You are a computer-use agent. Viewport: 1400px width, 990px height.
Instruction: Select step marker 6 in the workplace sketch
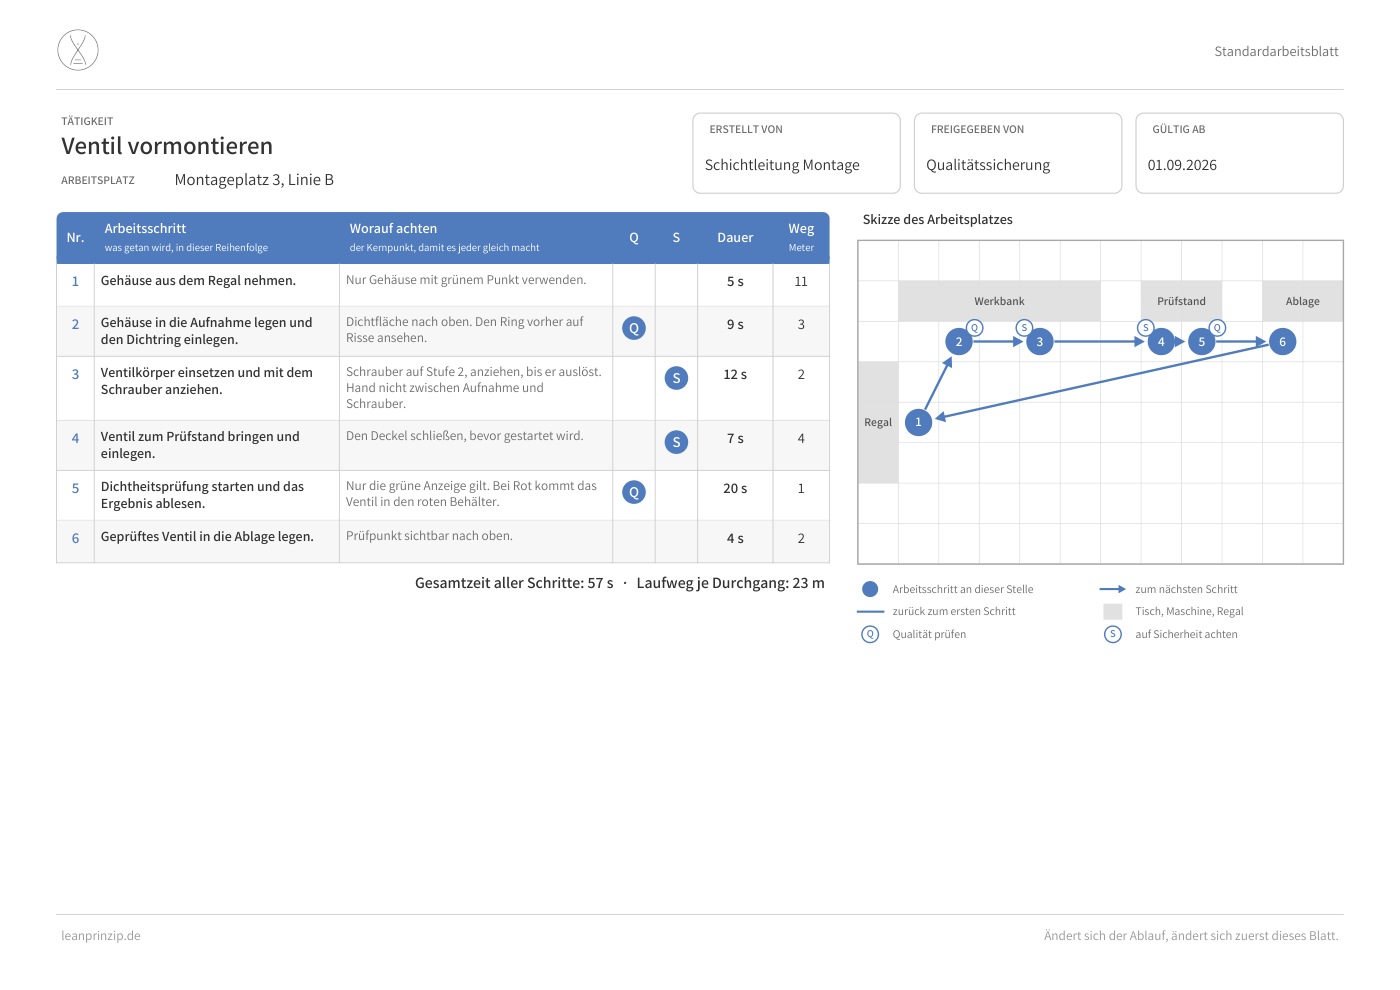pyautogui.click(x=1283, y=342)
